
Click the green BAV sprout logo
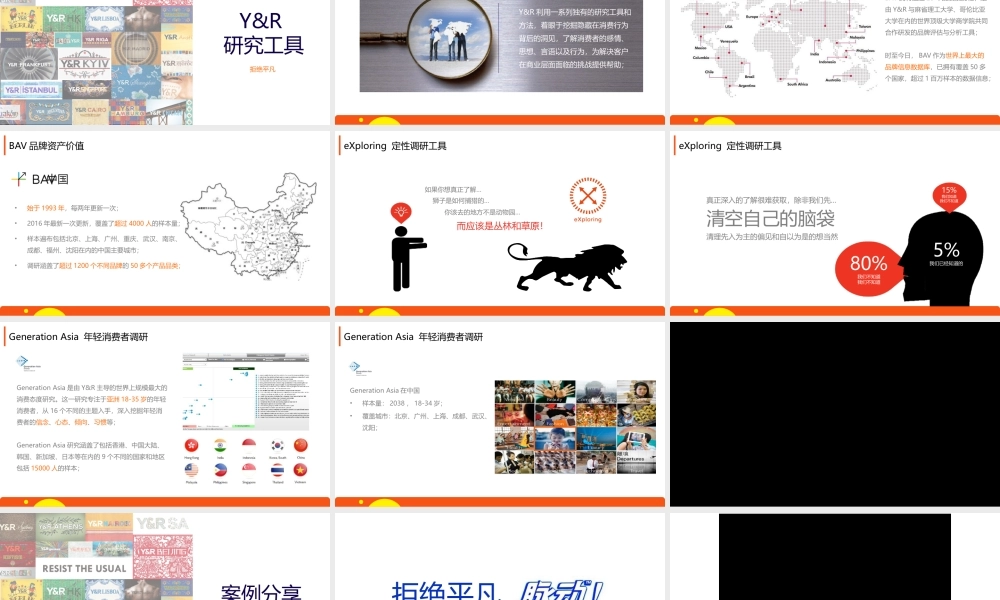18,178
